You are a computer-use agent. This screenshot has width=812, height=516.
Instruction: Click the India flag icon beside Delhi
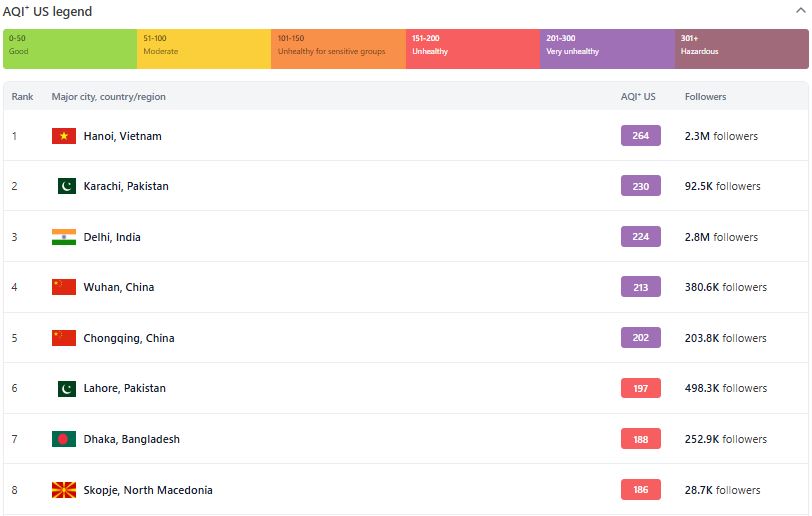point(64,237)
